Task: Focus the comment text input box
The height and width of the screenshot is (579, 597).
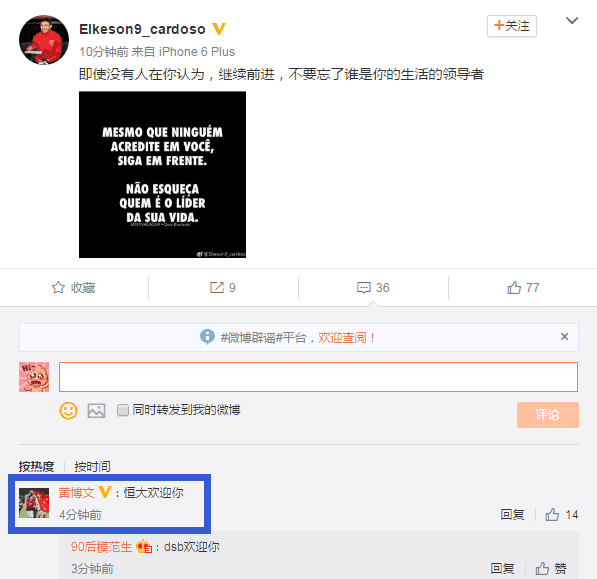Action: (x=318, y=377)
